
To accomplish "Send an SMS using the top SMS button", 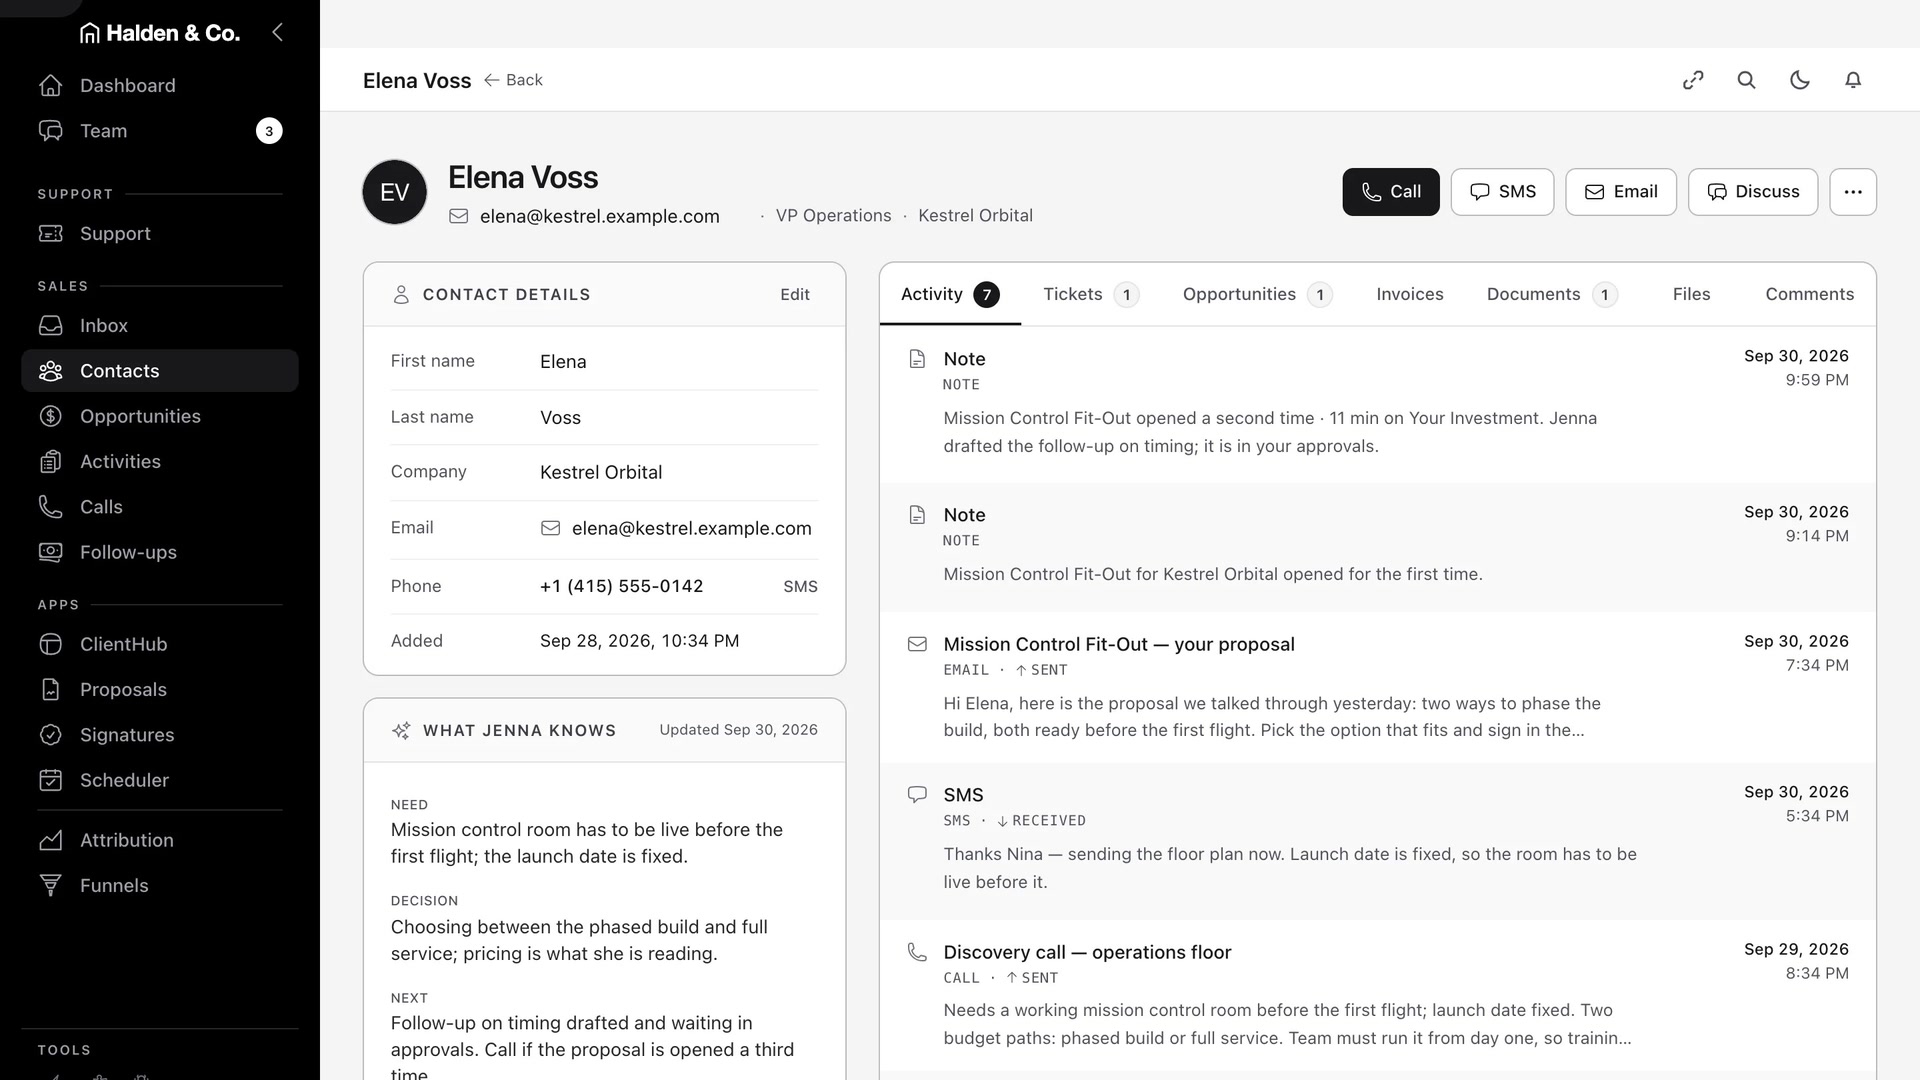I will coord(1502,192).
